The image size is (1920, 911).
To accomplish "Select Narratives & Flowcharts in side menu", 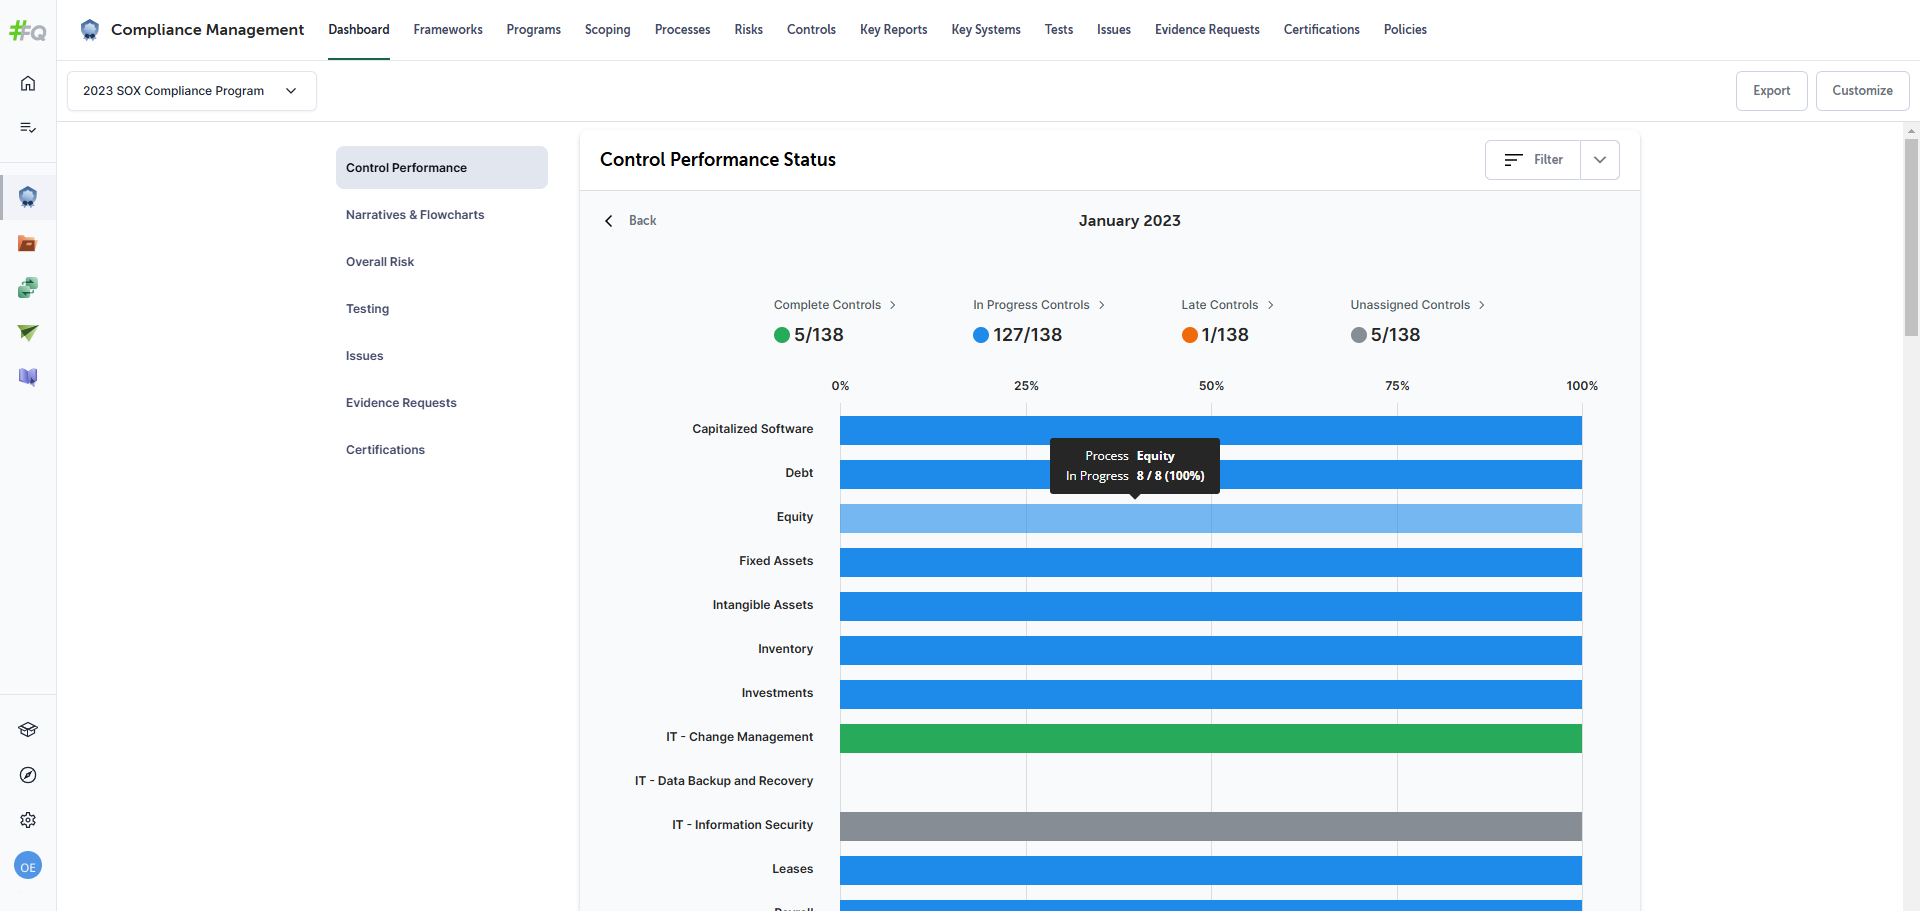I will point(415,215).
